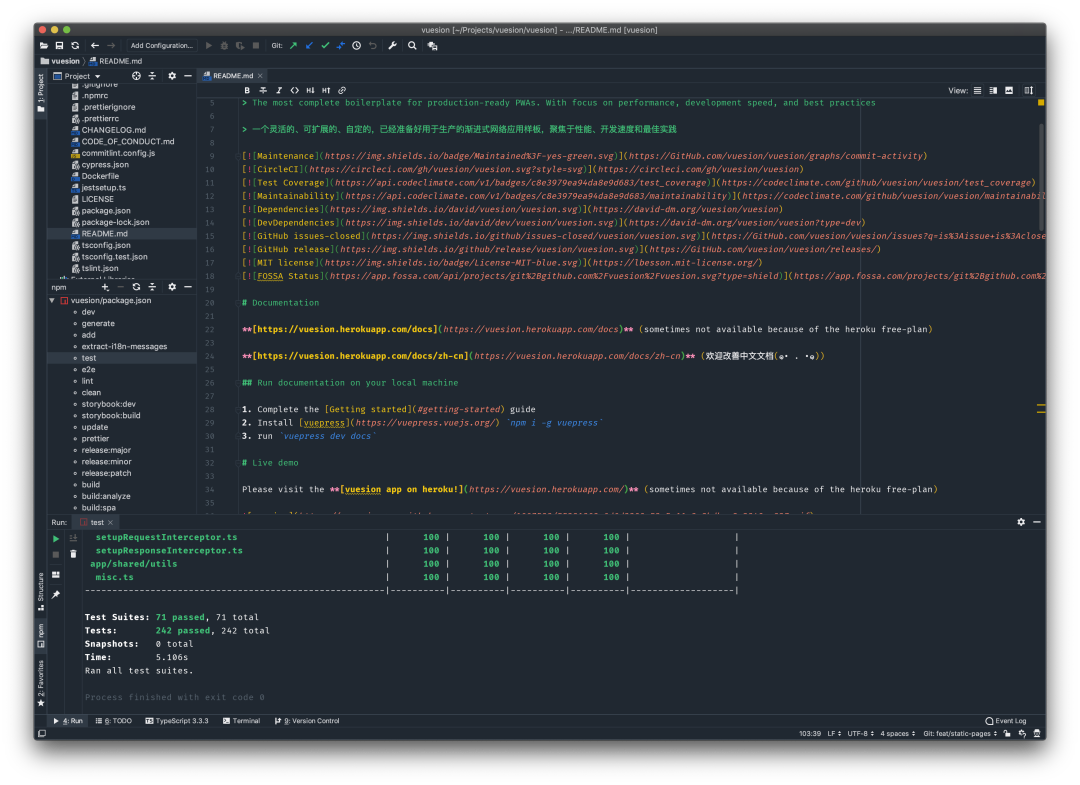Apply italic formatting in markdown toolbar

pyautogui.click(x=279, y=90)
